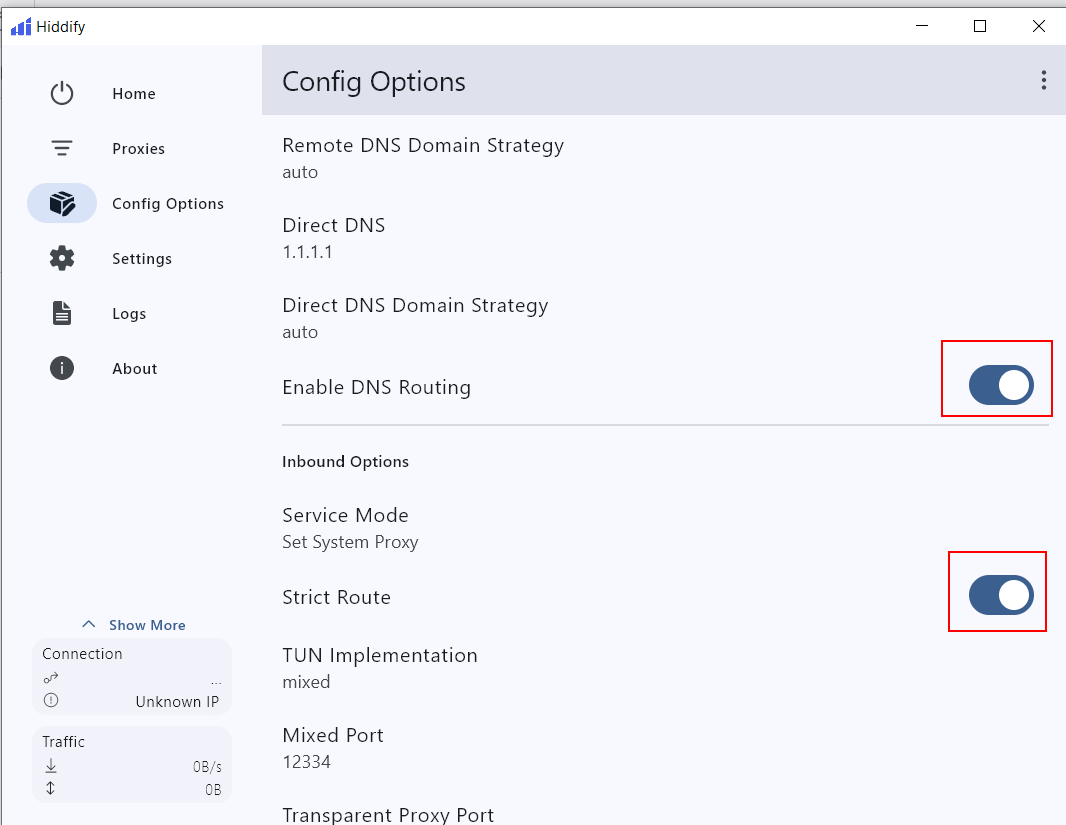Click the Config Options box icon

tap(62, 204)
